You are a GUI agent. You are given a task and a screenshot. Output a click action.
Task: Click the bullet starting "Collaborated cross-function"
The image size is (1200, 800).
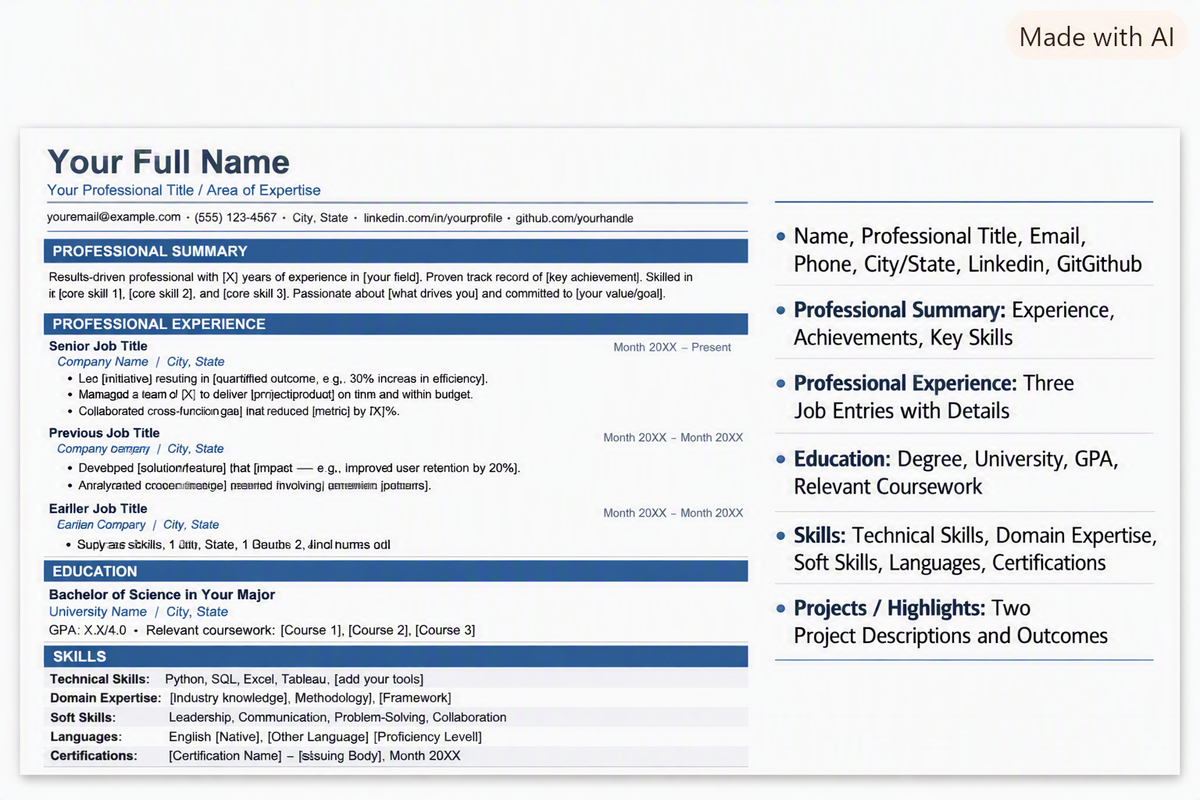pyautogui.click(x=238, y=411)
